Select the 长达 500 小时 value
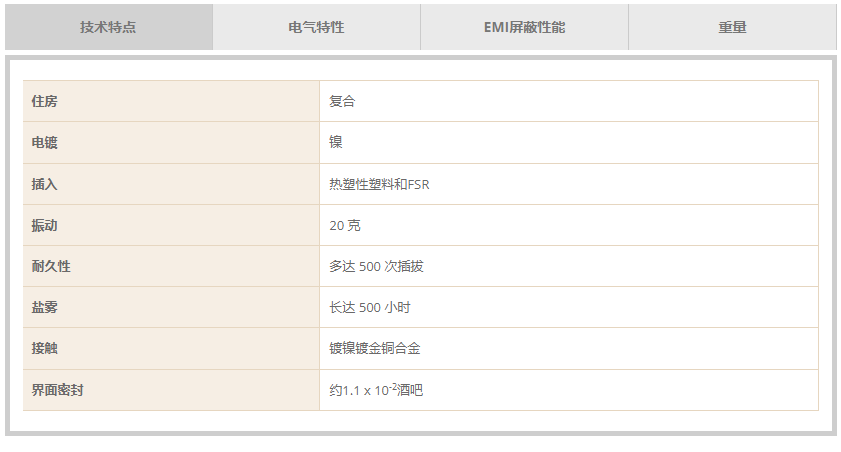This screenshot has width=841, height=452. 370,307
